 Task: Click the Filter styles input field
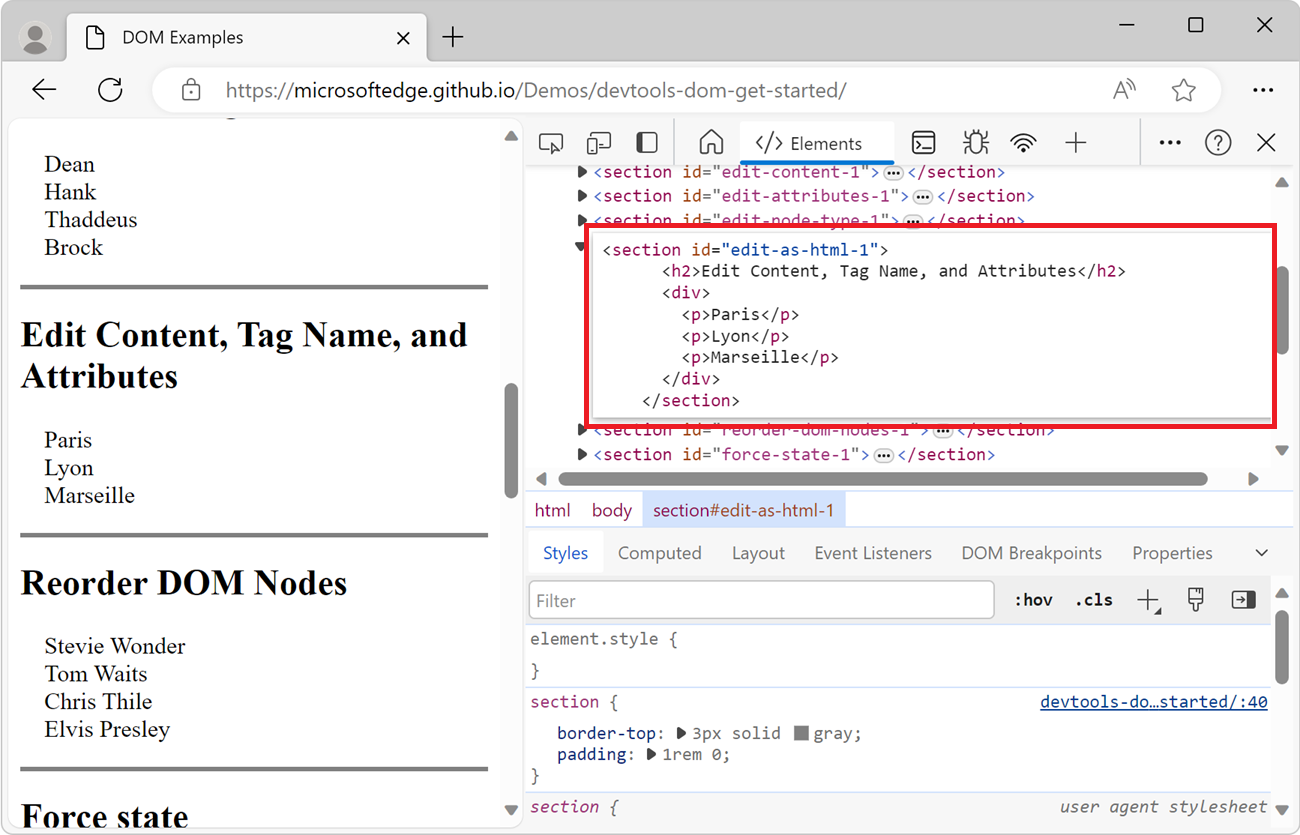[760, 599]
